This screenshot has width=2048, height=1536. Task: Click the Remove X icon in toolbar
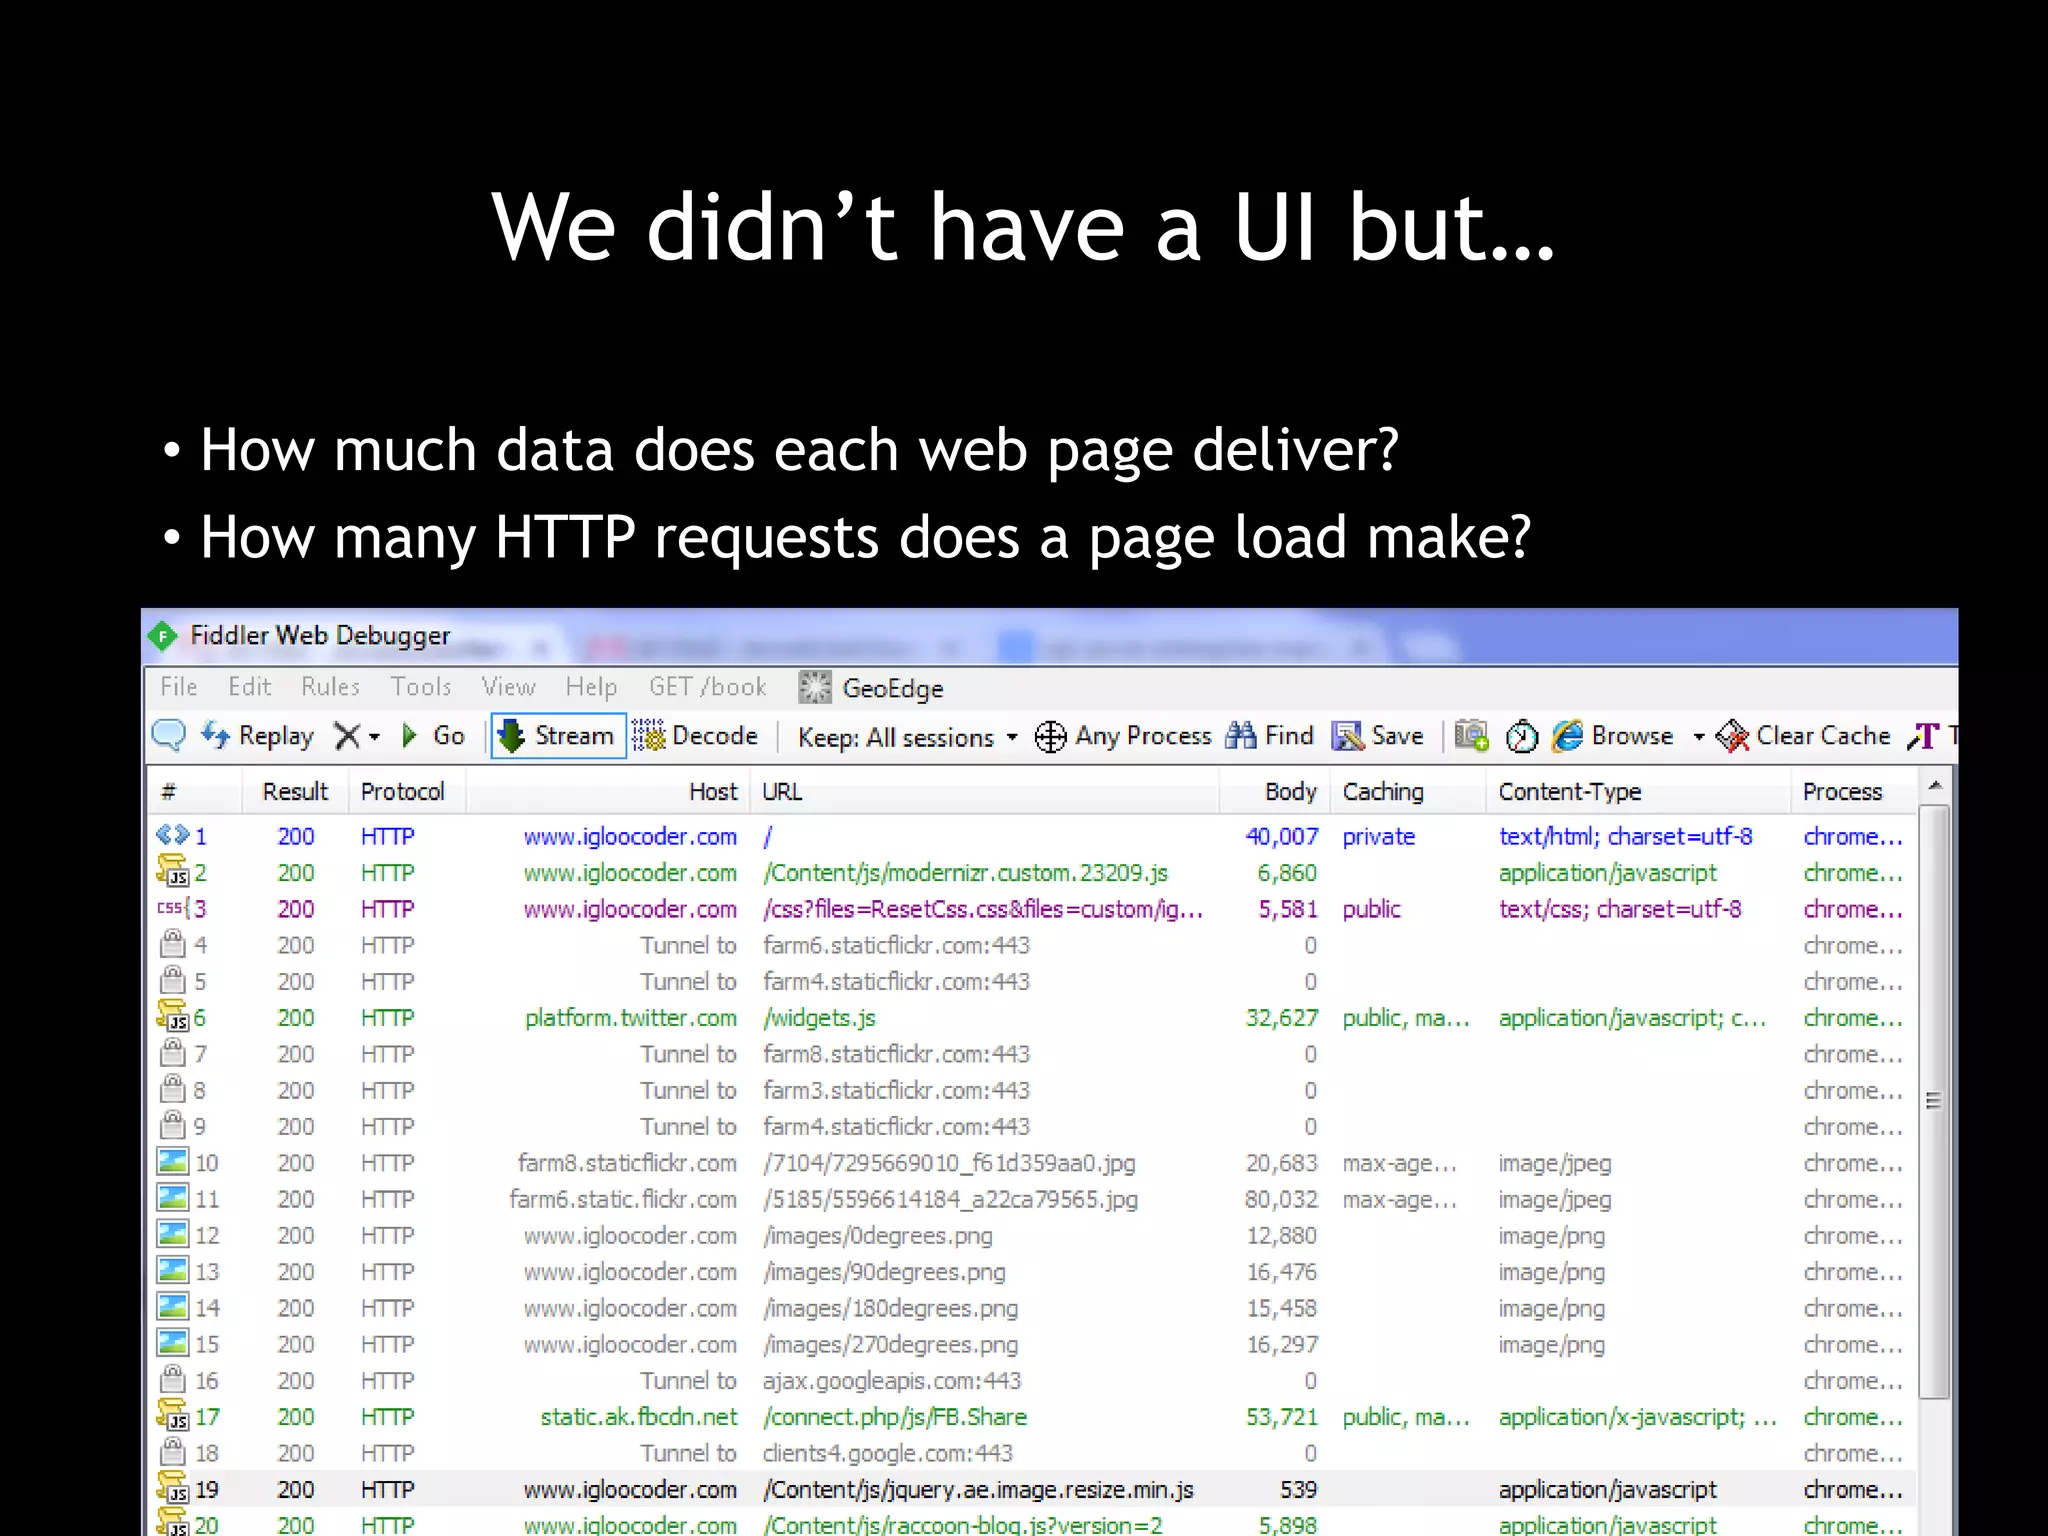coord(346,737)
